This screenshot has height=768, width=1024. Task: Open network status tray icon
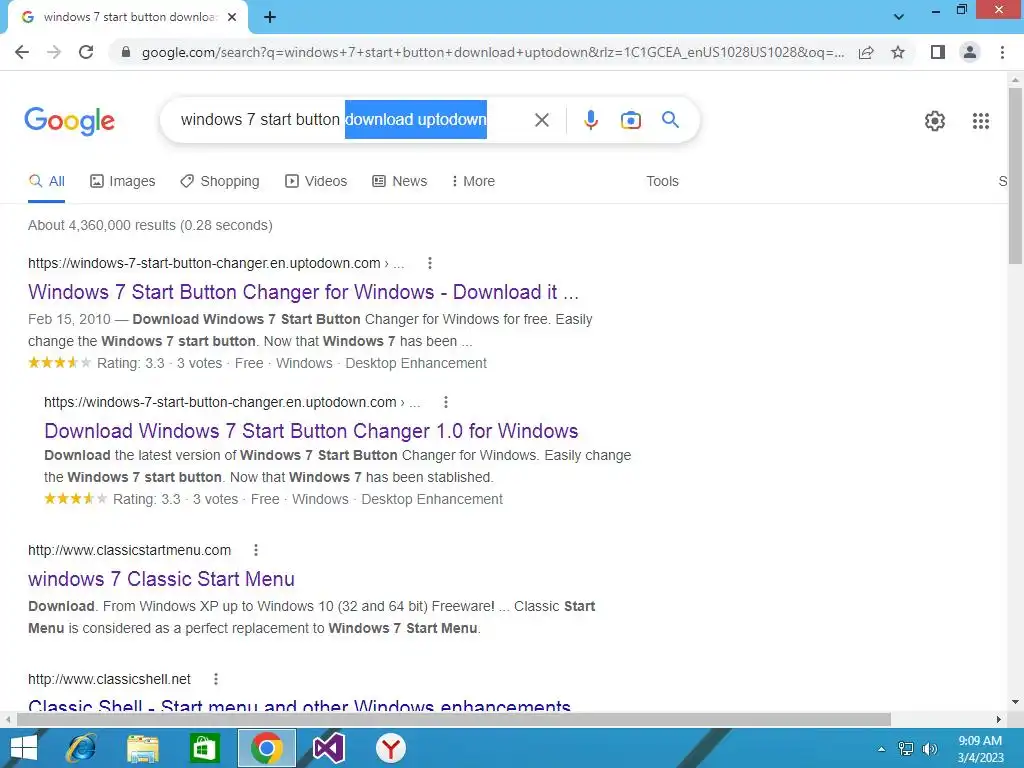[x=906, y=749]
